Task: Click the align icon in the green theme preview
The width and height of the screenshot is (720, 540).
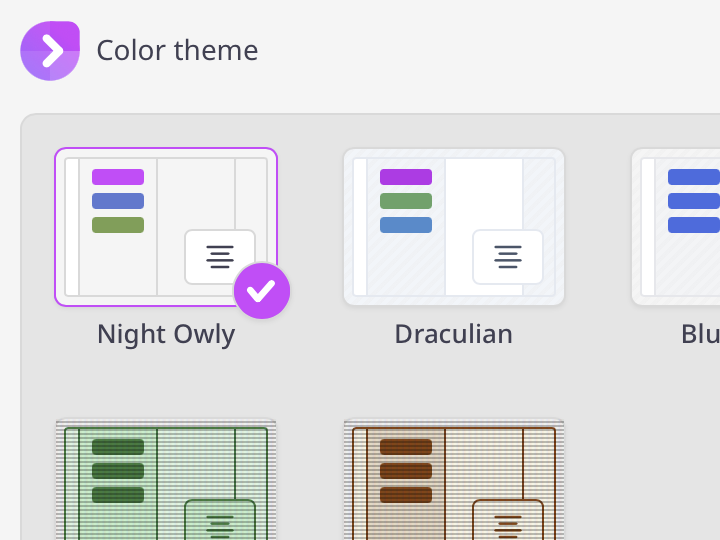Action: click(x=220, y=521)
